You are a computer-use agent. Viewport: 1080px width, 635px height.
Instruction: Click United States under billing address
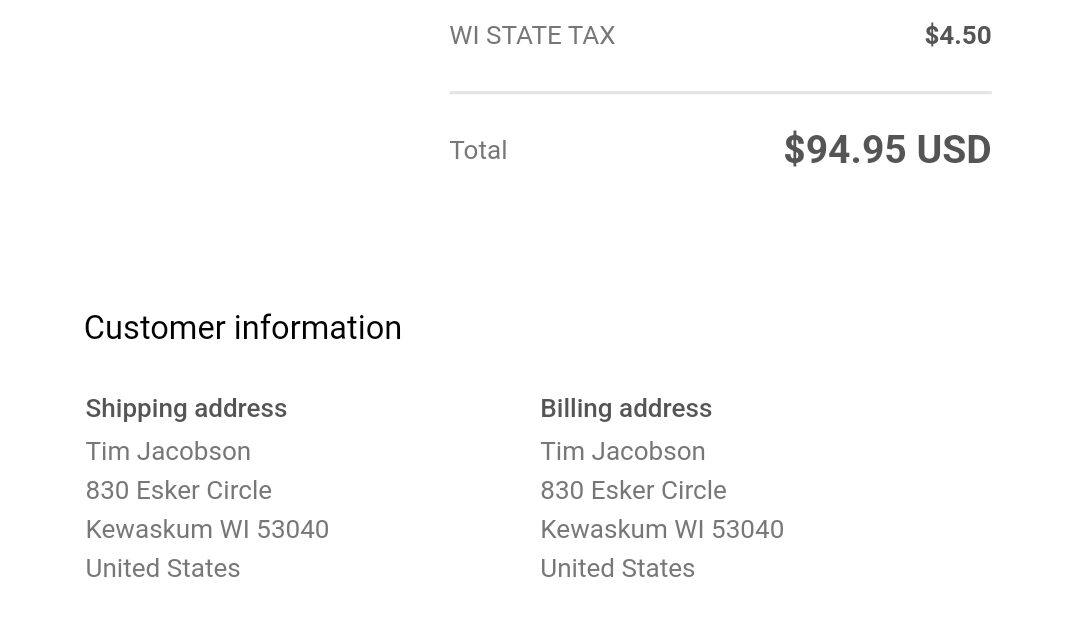pyautogui.click(x=617, y=568)
